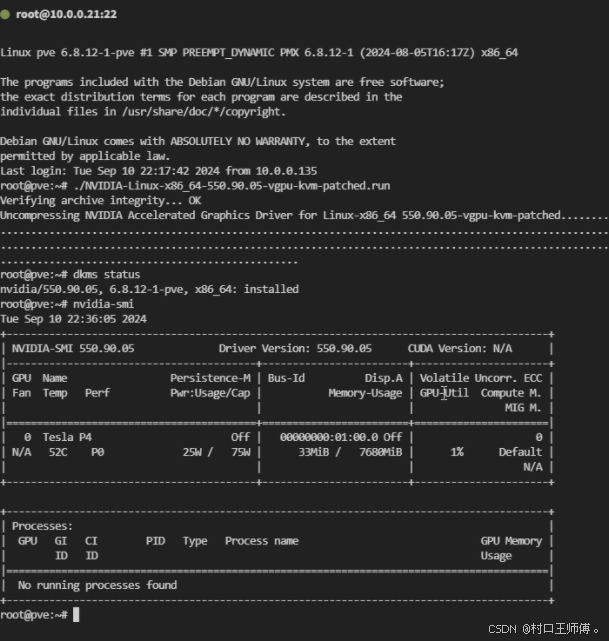Click 'NVIDIA-SMI 550.90.05' header text
609x641 pixels.
(73, 349)
